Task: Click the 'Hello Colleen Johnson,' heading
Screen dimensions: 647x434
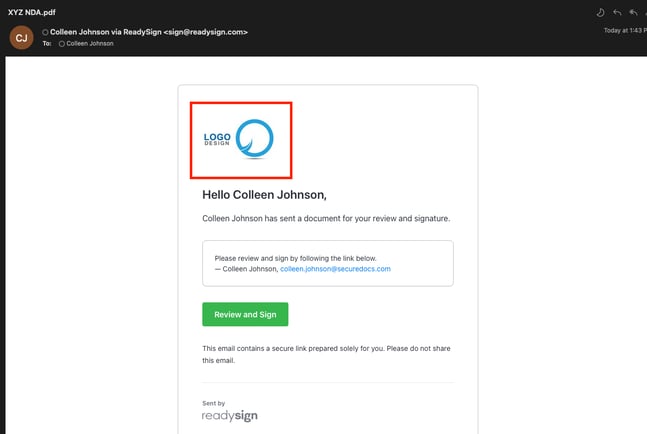Action: [264, 195]
